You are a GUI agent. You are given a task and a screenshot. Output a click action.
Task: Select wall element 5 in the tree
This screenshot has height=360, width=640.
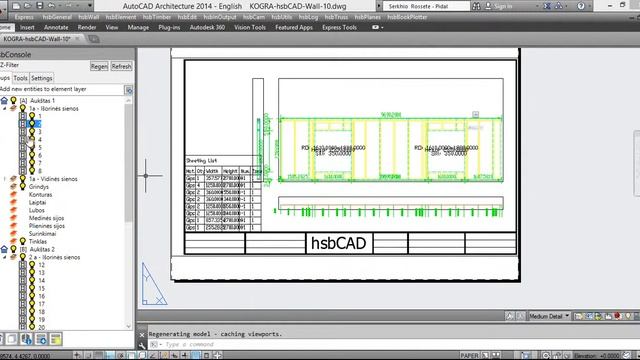40,147
